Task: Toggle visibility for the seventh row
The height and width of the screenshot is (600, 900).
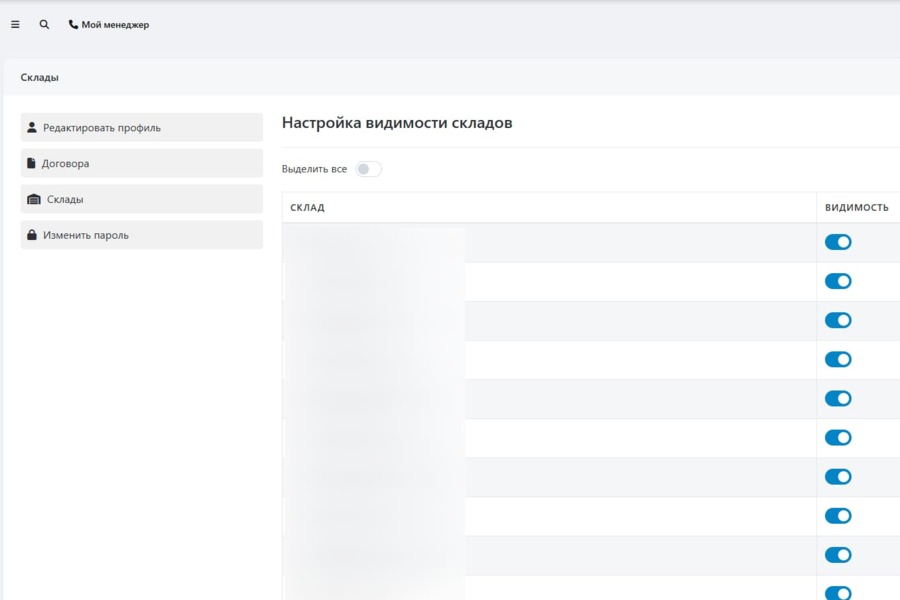Action: (x=838, y=477)
